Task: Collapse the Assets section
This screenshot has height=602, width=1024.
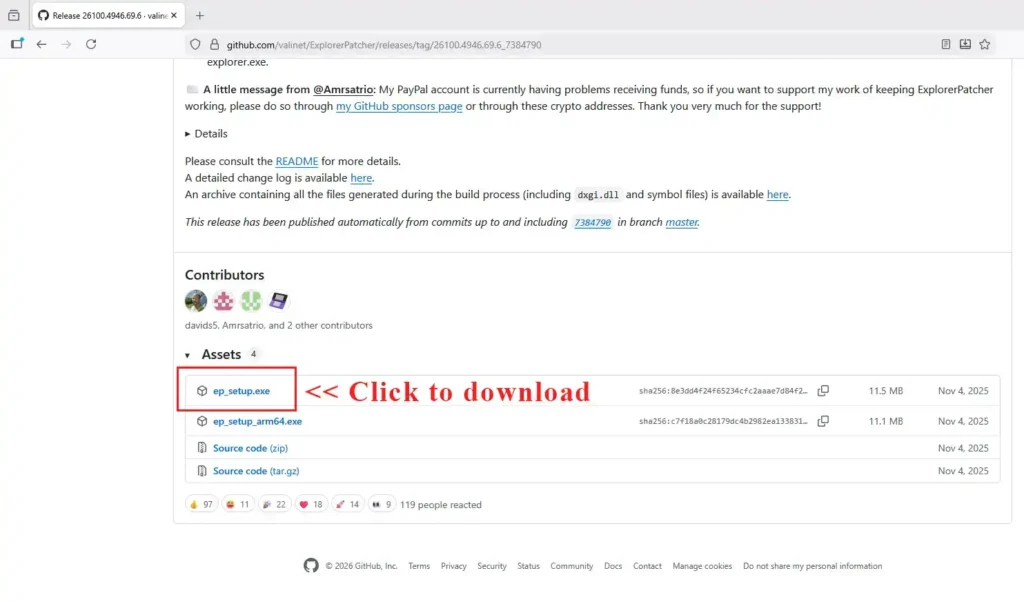Action: (189, 355)
